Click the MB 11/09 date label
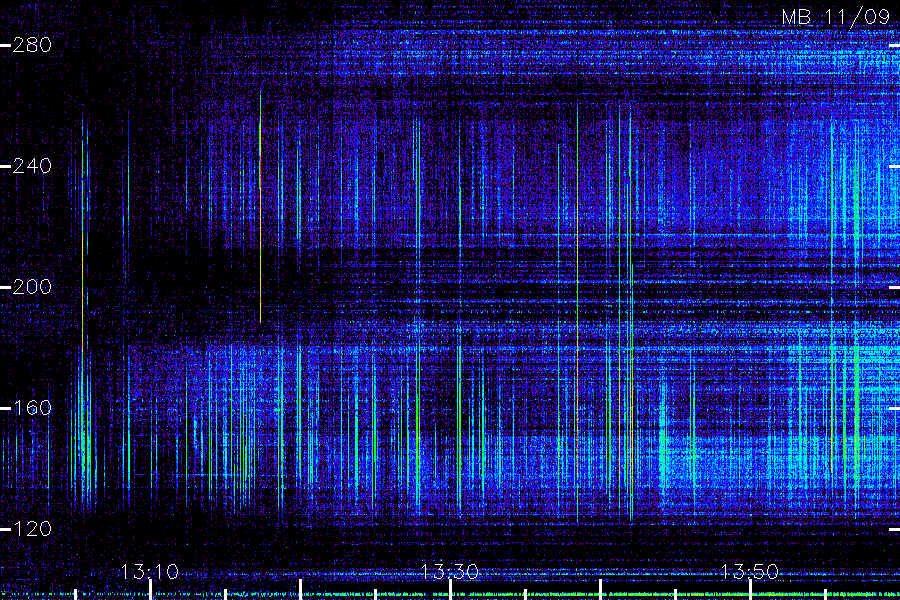This screenshot has width=900, height=600. [x=835, y=17]
